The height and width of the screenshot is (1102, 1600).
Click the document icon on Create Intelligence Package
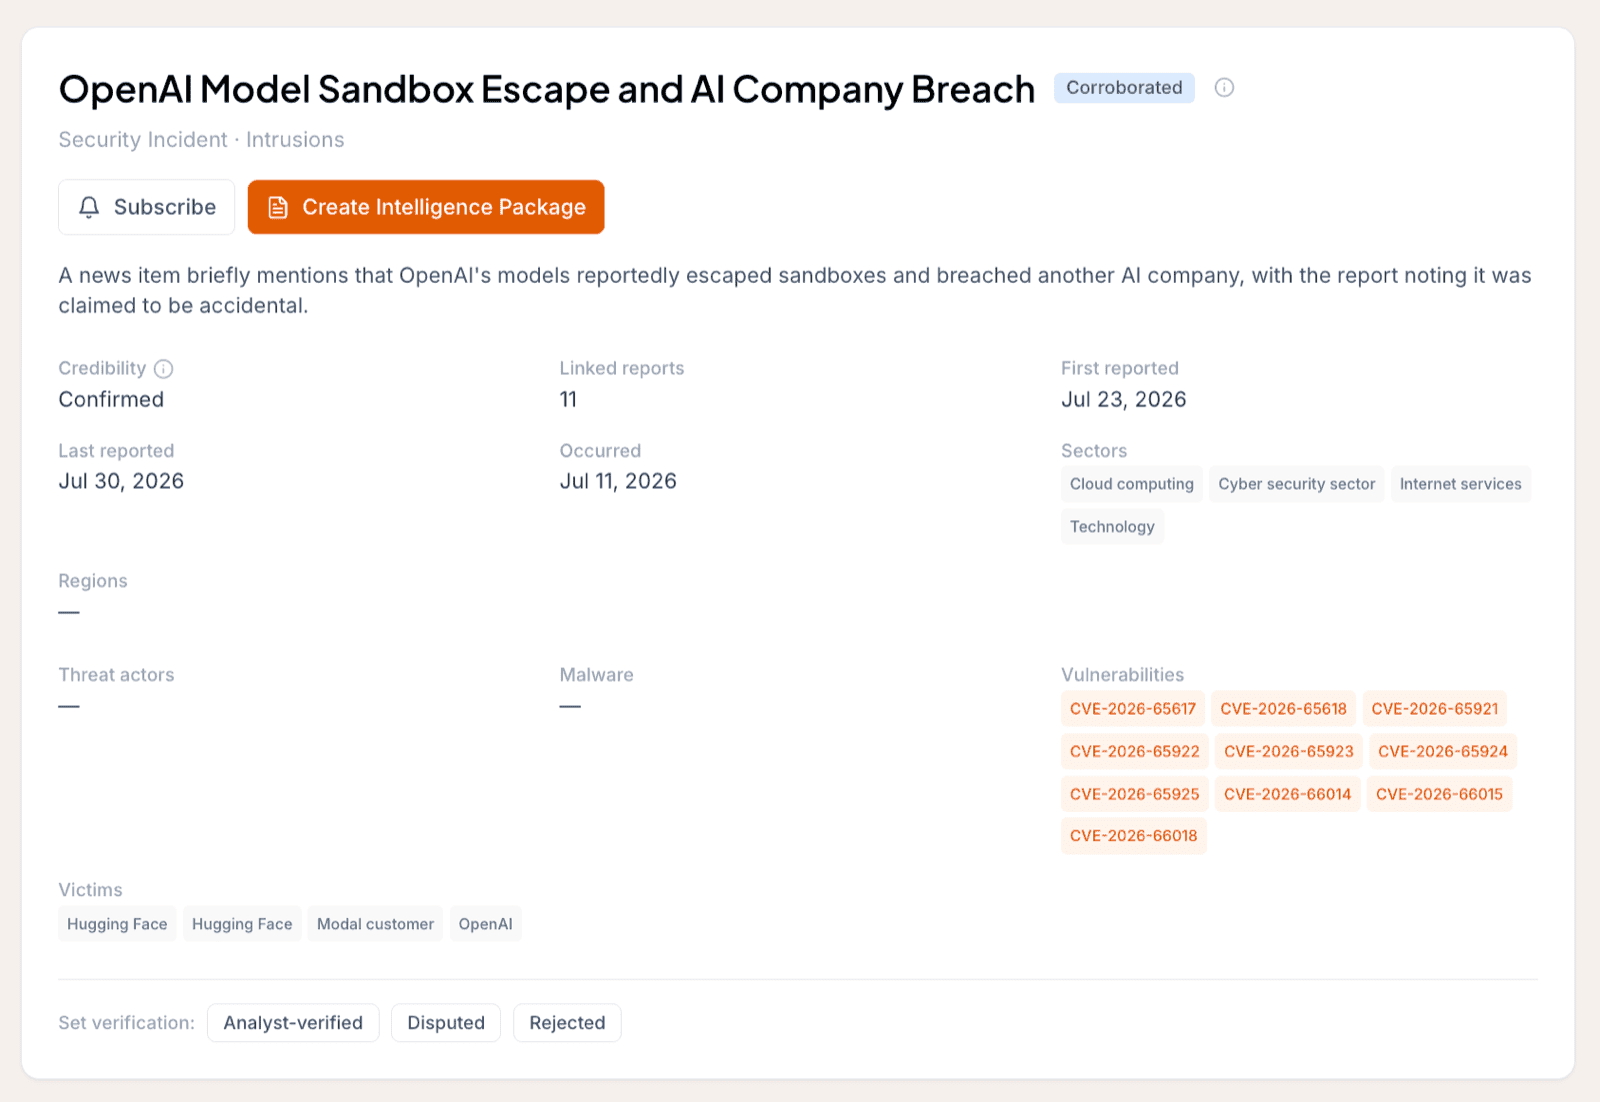pyautogui.click(x=278, y=207)
